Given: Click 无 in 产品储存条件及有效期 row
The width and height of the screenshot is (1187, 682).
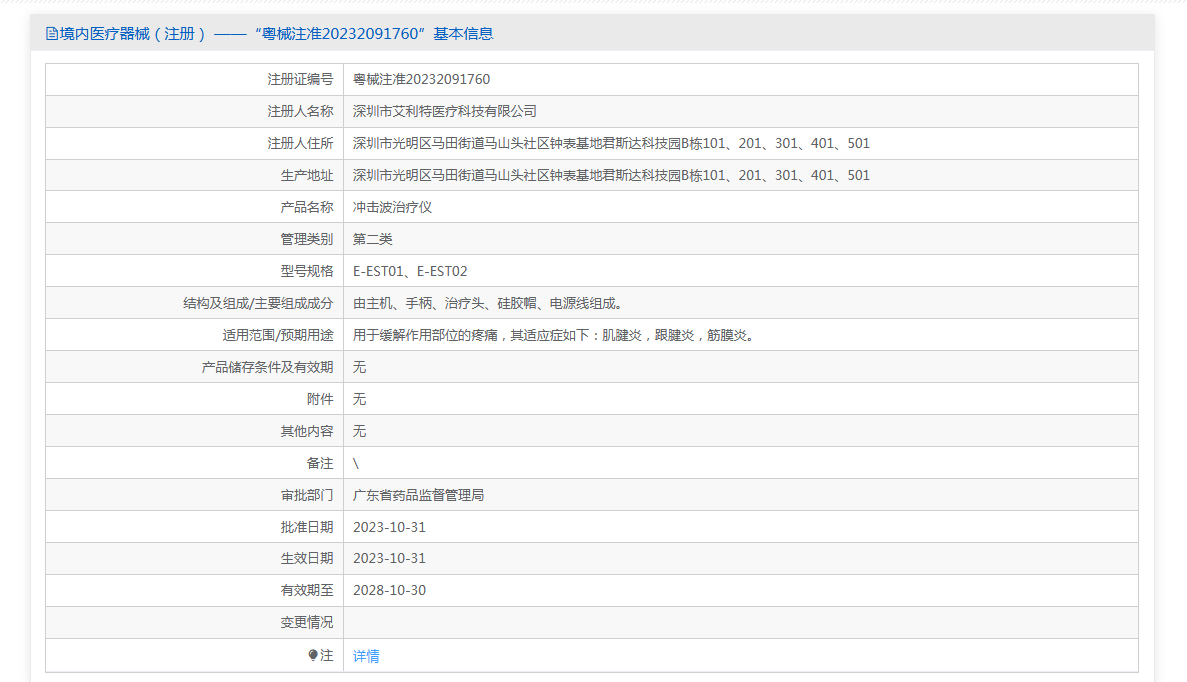Looking at the screenshot, I should point(360,367).
